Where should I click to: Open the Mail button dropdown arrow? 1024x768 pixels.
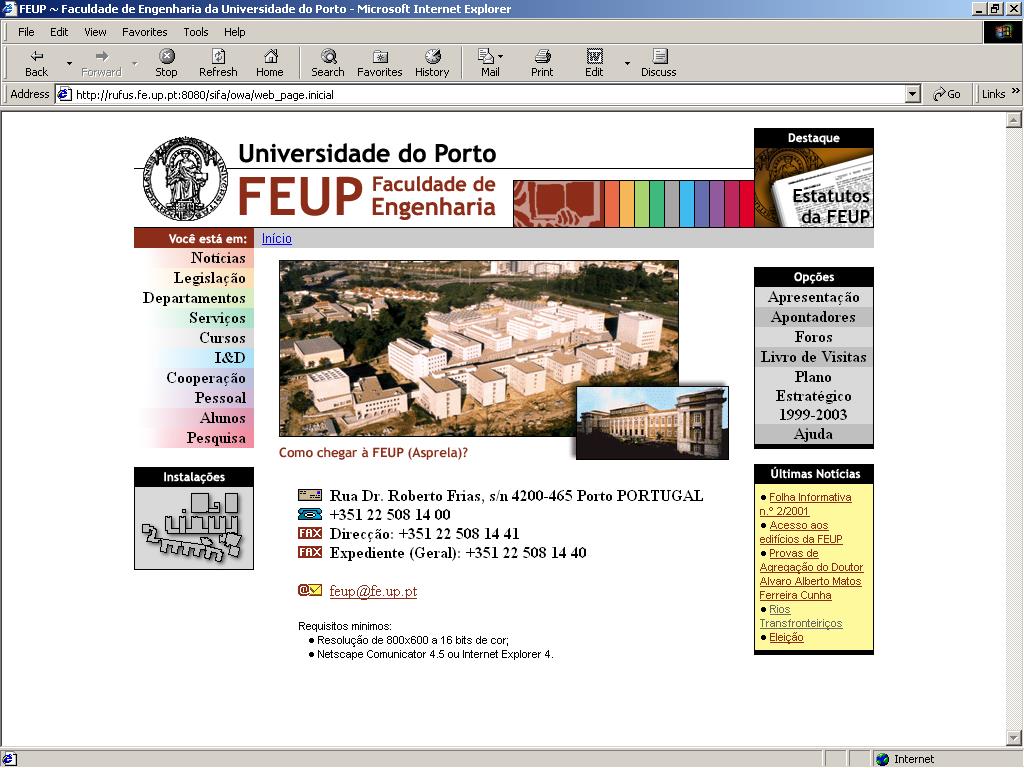pos(501,56)
